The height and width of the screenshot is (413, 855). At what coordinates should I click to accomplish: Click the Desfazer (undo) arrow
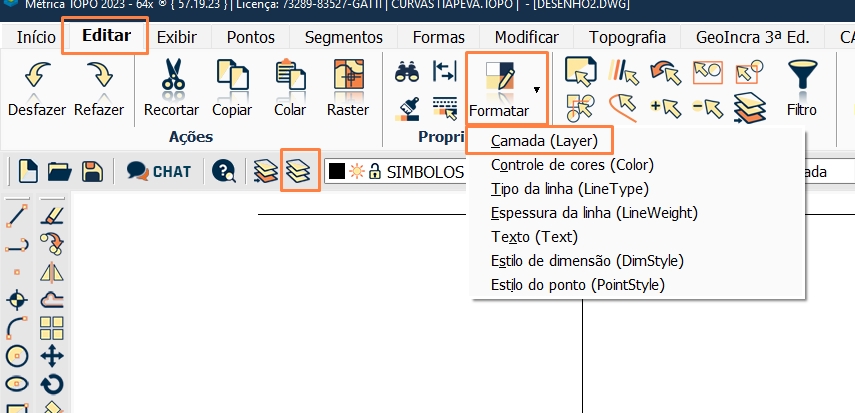(x=37, y=75)
